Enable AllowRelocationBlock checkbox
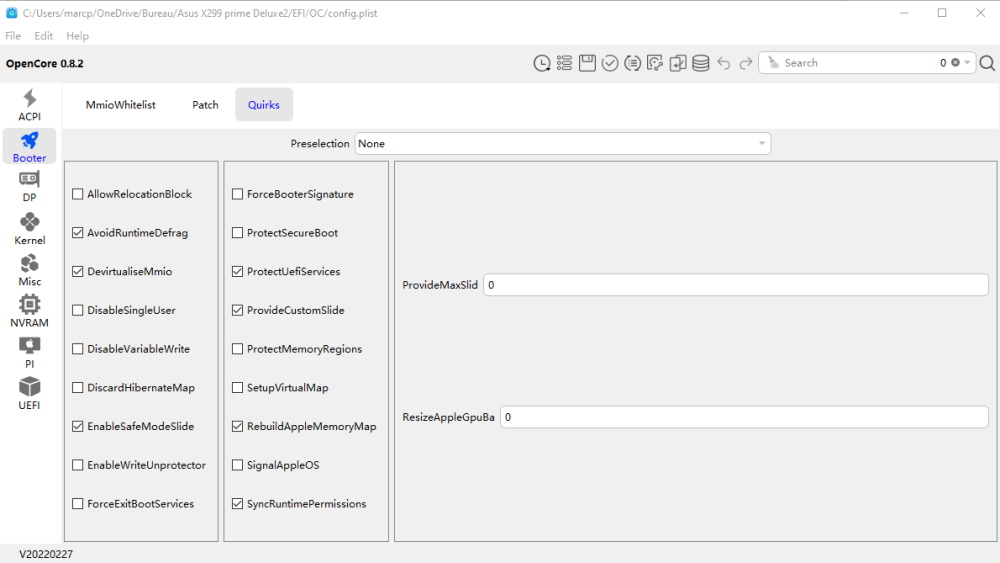The width and height of the screenshot is (1000, 563). [x=78, y=194]
